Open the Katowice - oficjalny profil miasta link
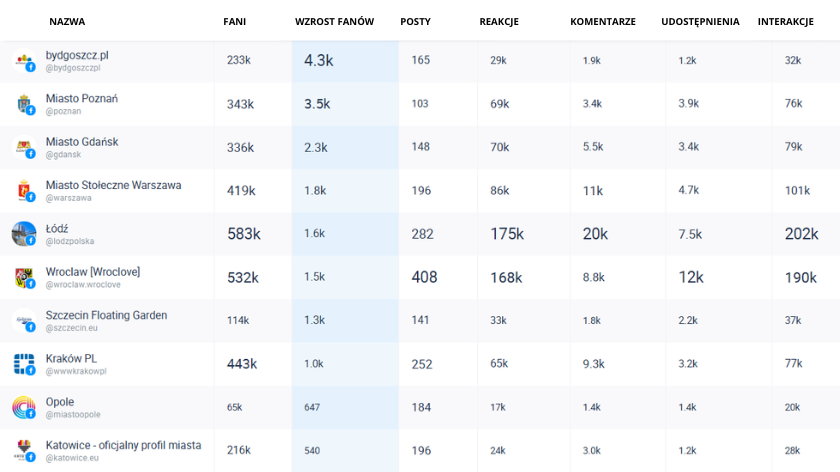This screenshot has height=472, width=840. pyautogui.click(x=123, y=445)
